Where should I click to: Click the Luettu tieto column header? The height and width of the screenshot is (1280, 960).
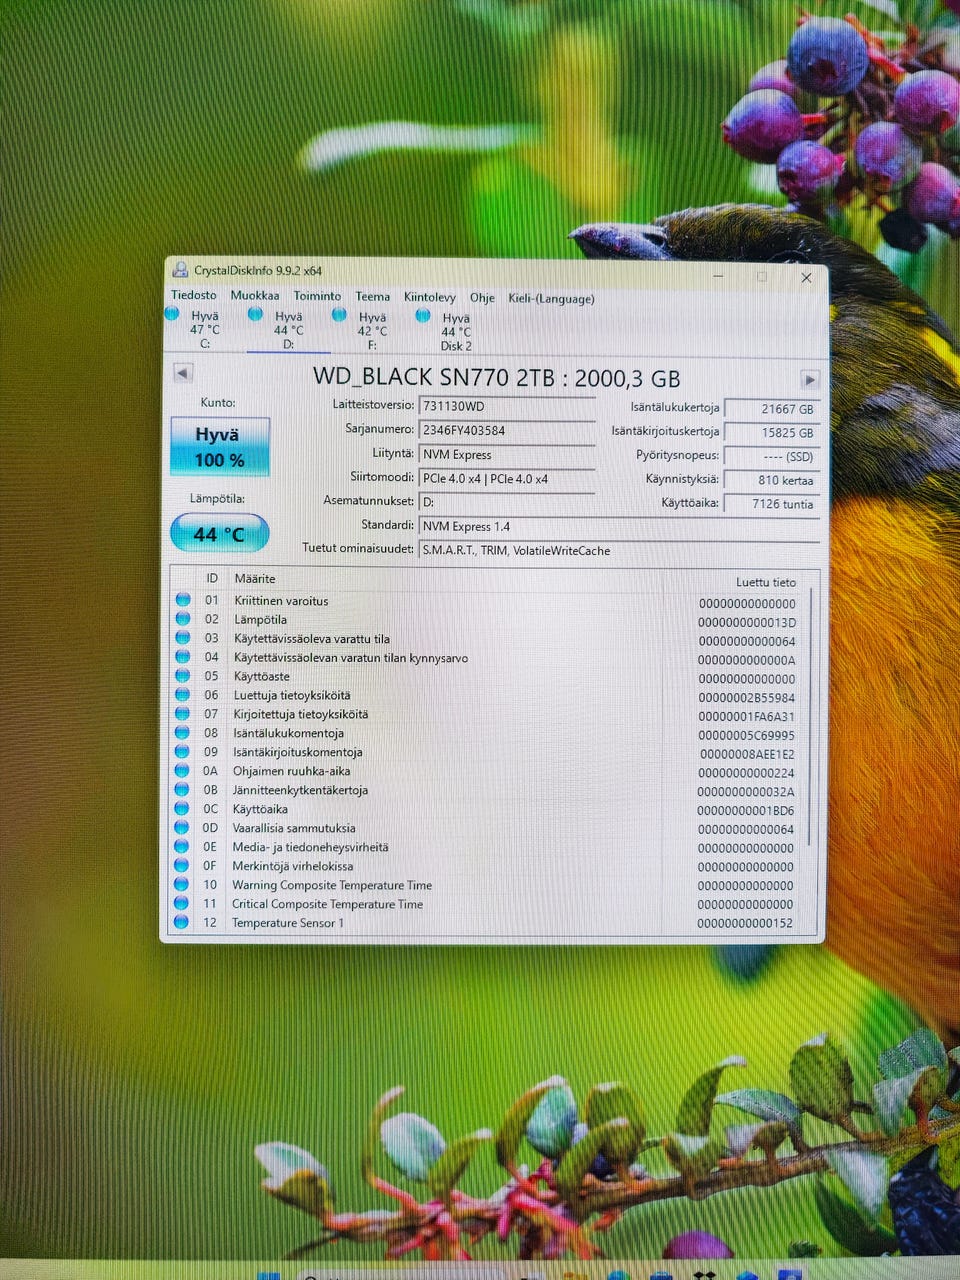766,582
